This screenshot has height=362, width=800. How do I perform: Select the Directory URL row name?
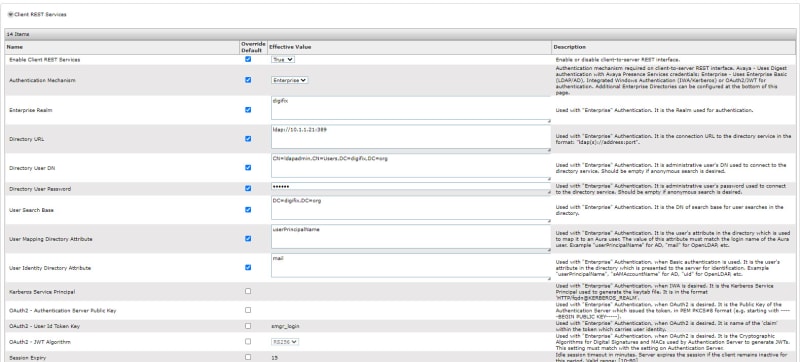[27, 139]
